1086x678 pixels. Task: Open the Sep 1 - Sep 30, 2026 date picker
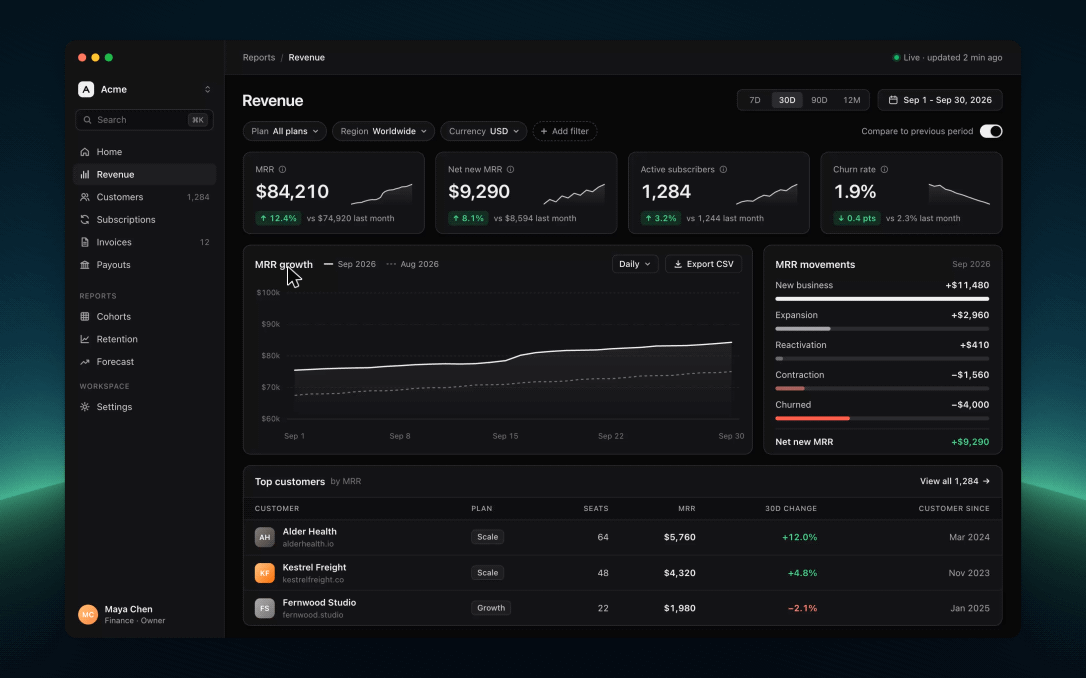940,100
